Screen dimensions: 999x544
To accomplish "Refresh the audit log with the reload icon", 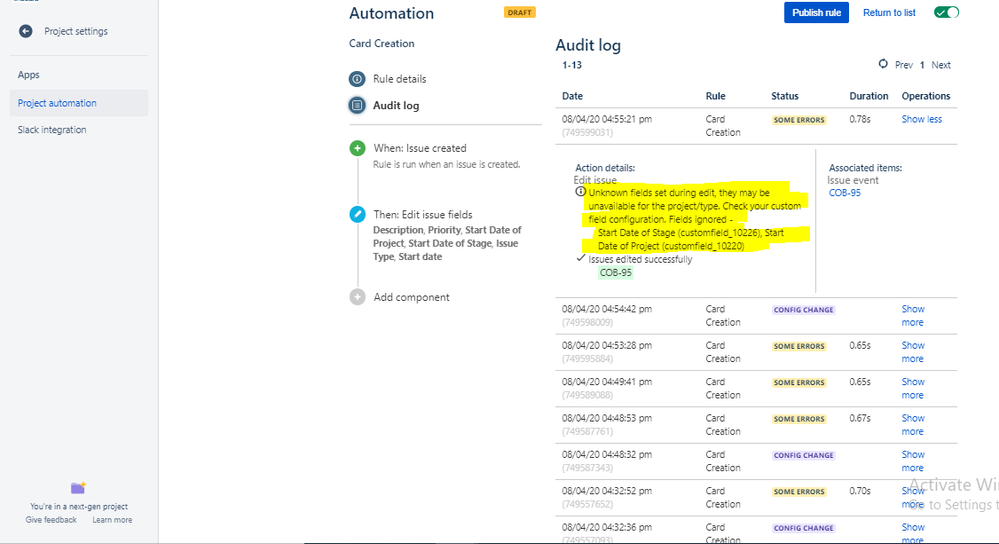I will [x=883, y=64].
